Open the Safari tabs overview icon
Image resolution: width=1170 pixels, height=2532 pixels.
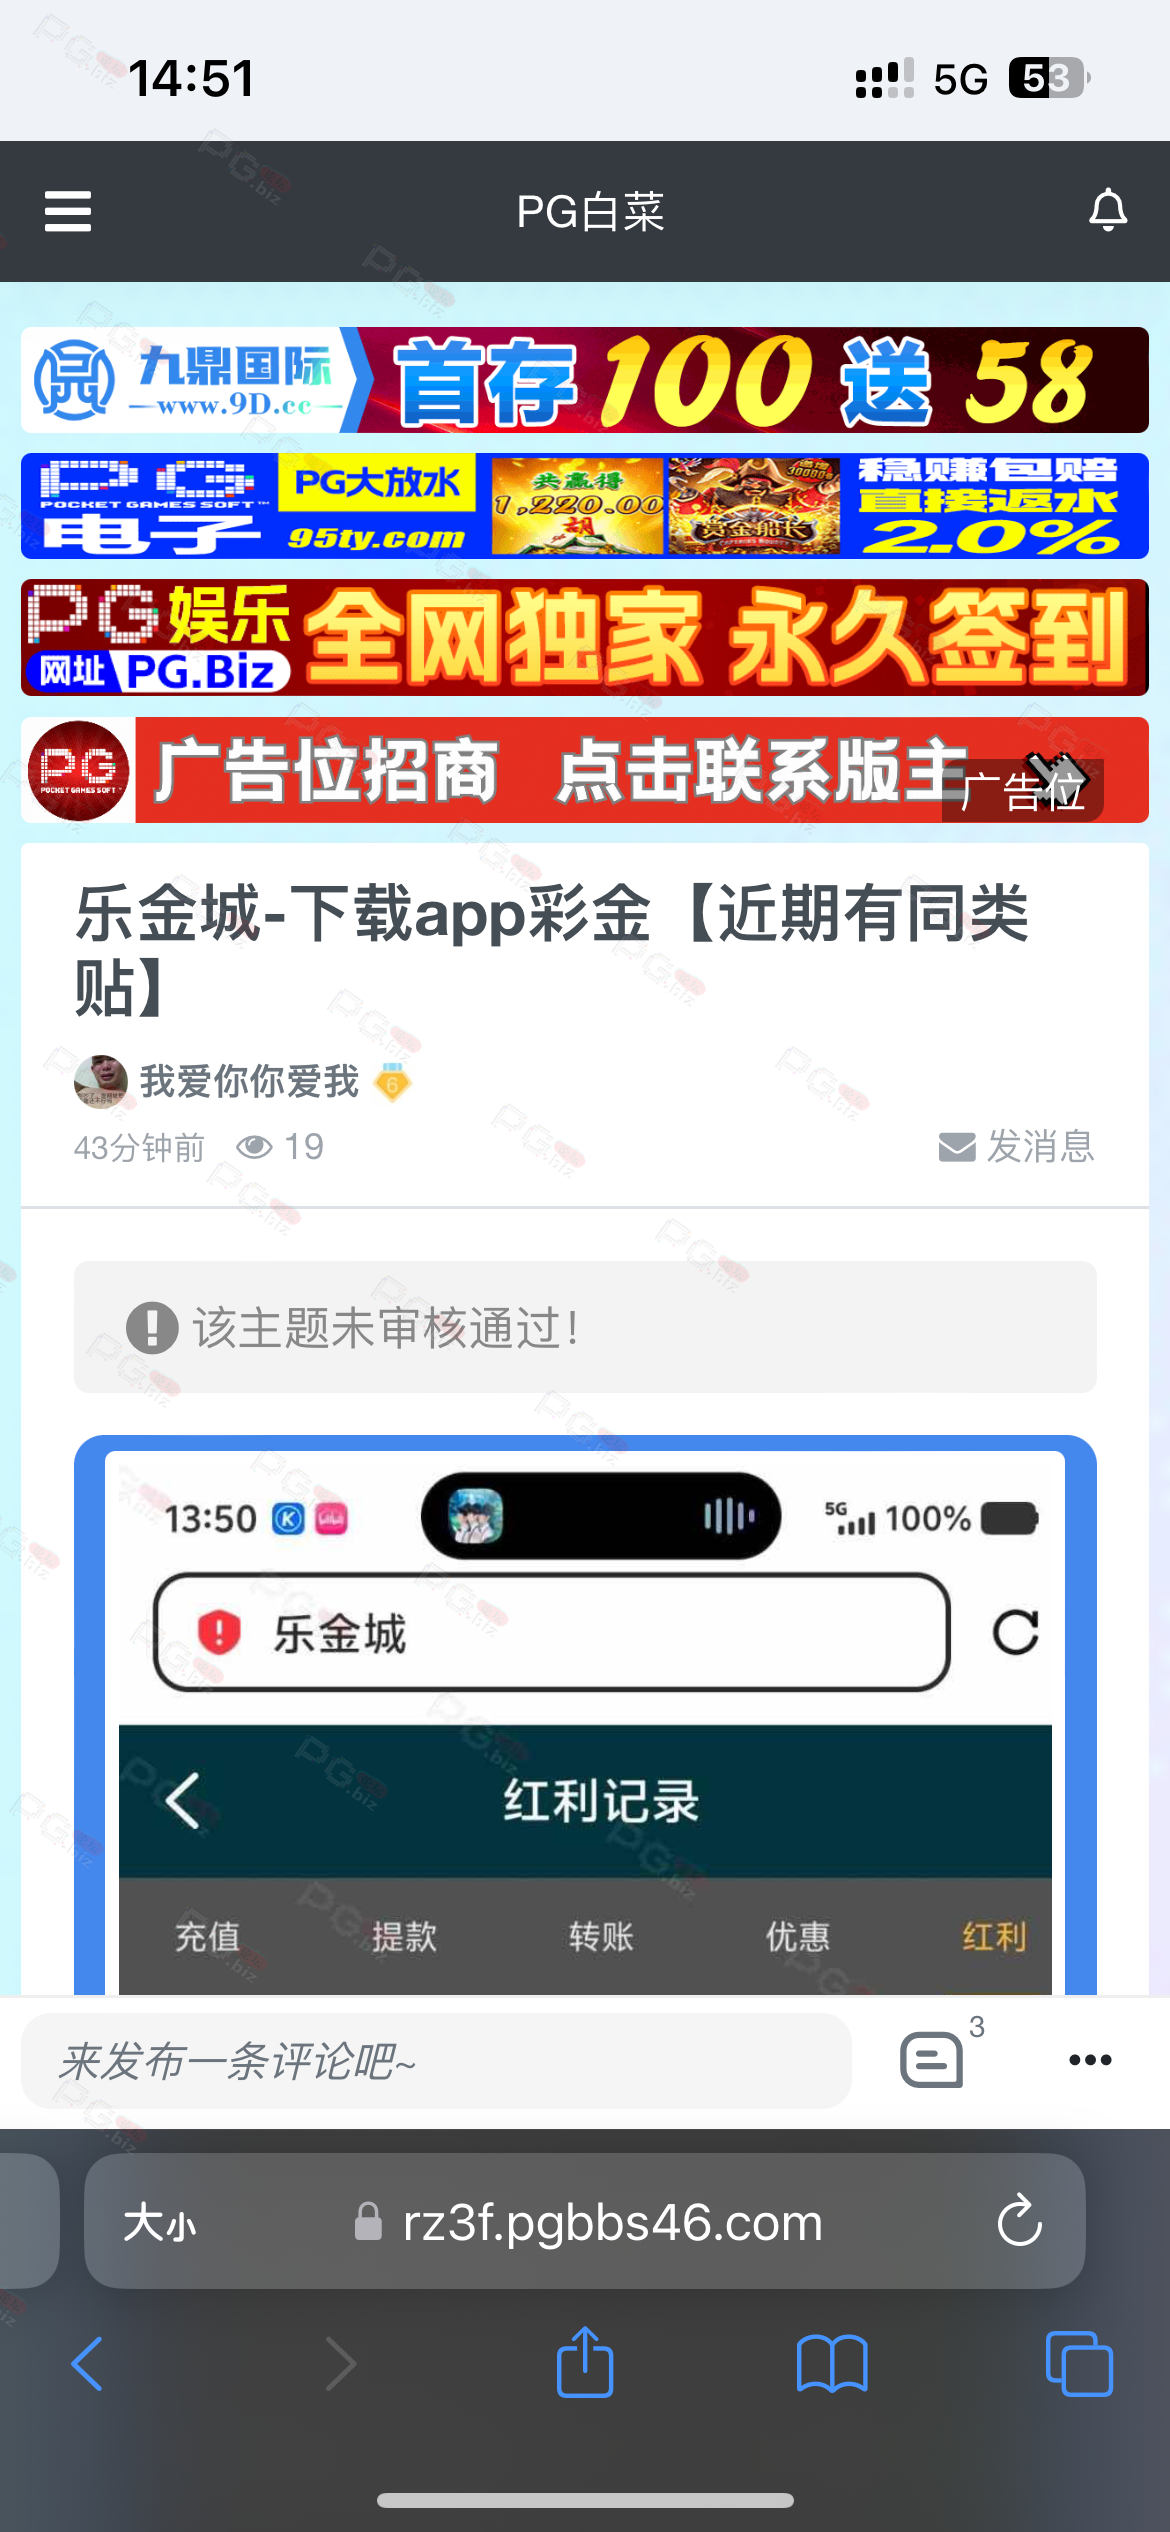pyautogui.click(x=1079, y=2364)
